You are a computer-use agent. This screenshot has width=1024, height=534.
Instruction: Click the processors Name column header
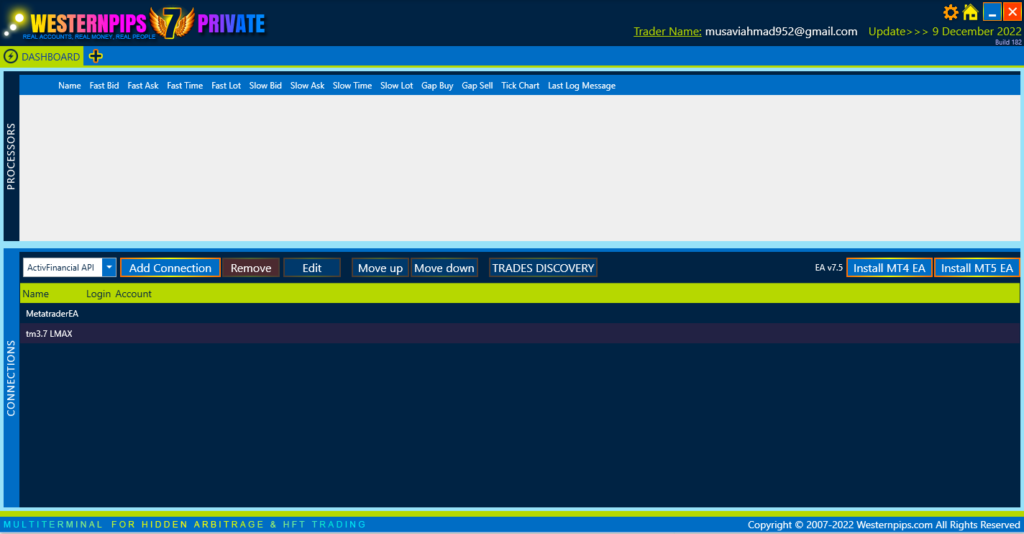pyautogui.click(x=69, y=86)
